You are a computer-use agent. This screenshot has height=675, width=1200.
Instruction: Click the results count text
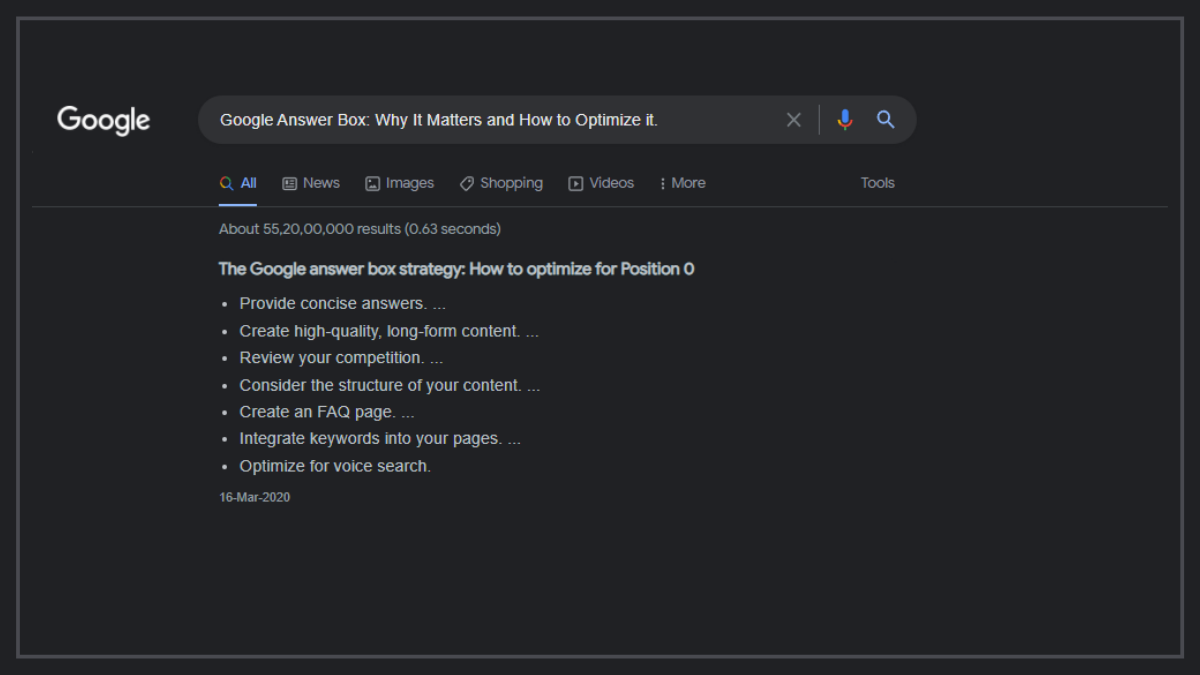pyautogui.click(x=360, y=229)
